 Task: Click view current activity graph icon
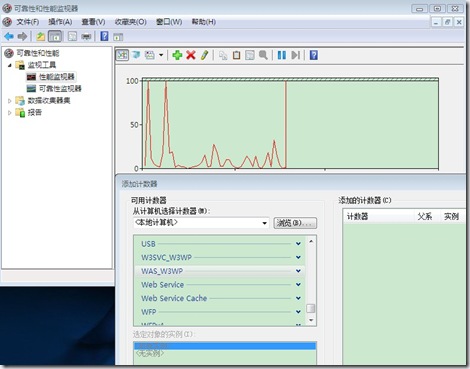click(122, 55)
